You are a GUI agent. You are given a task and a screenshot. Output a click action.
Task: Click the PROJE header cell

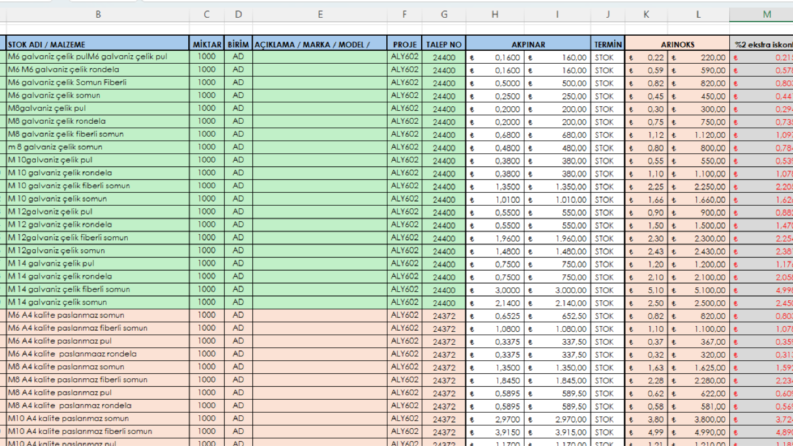click(405, 44)
